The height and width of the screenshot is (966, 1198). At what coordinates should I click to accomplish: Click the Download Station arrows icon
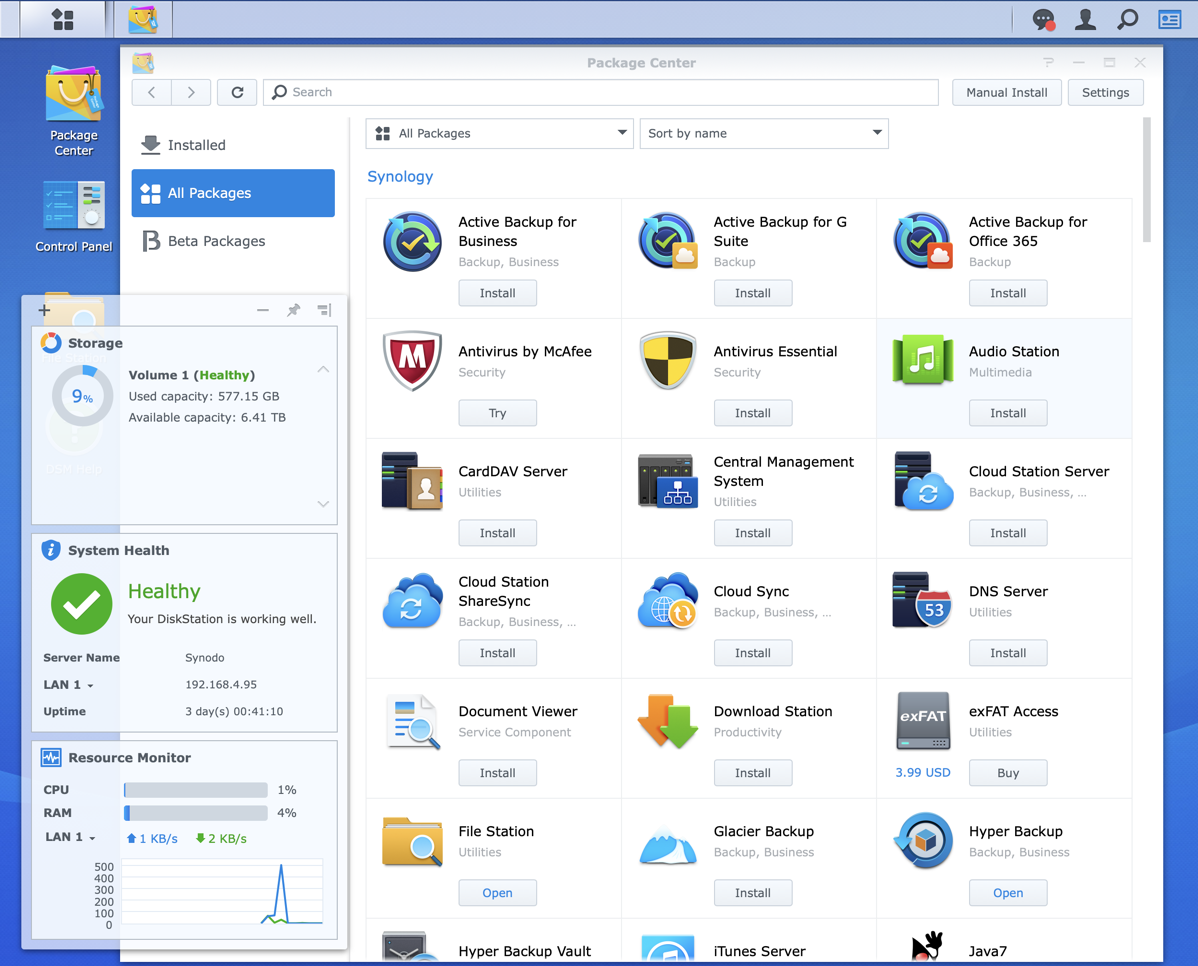(x=668, y=721)
